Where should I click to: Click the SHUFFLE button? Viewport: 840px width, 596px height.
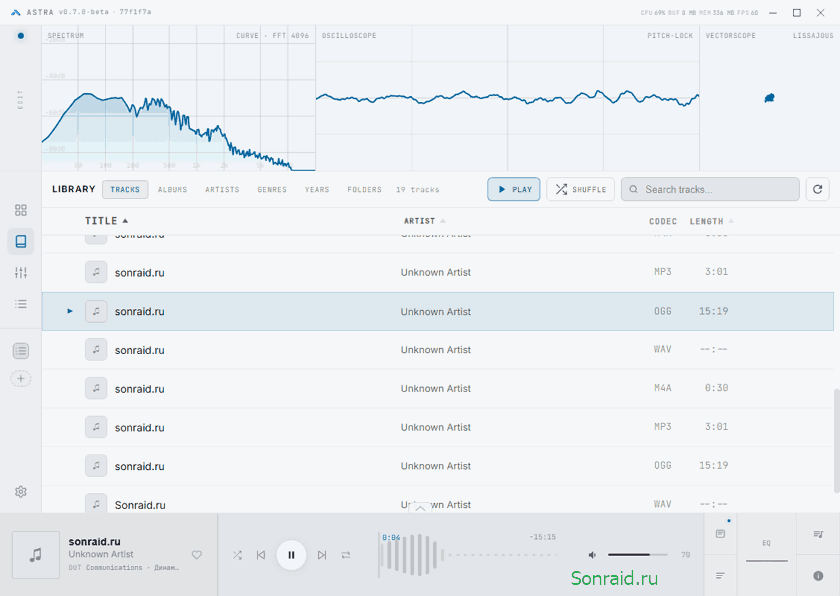[x=580, y=189]
